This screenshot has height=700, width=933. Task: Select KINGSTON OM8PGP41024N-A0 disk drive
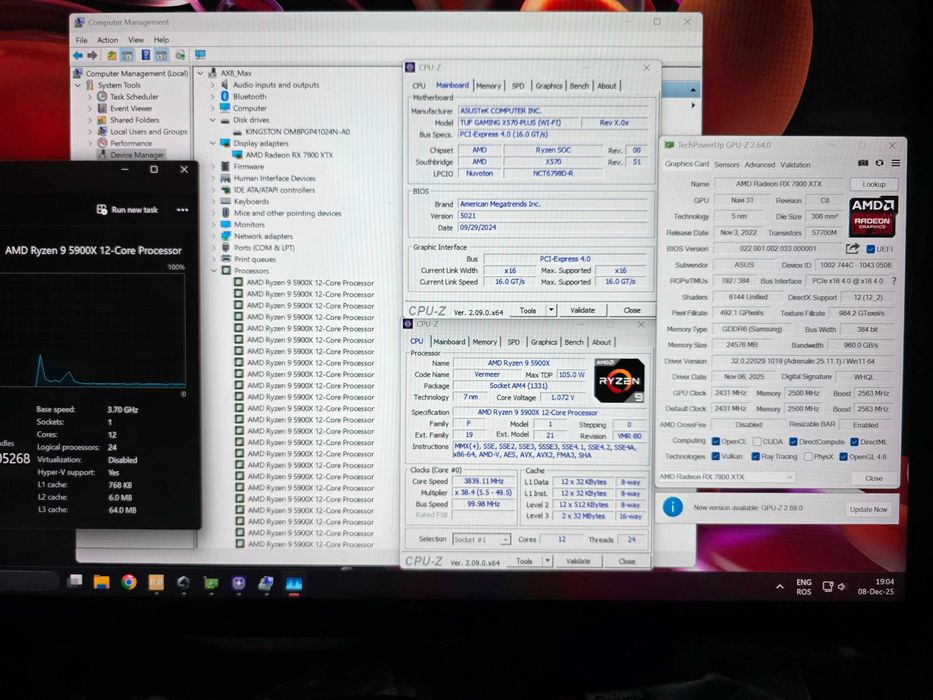291,132
